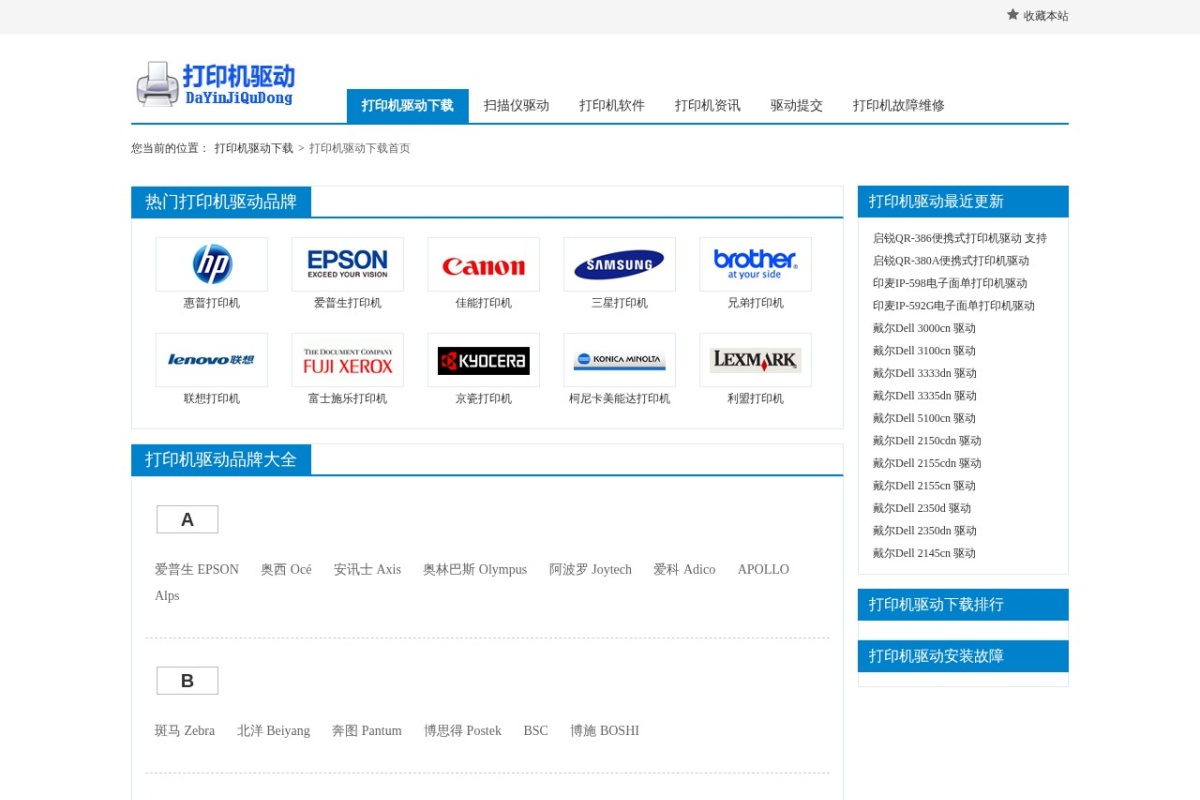Open 启锐QR-386便携式打印机驱动 link
Image resolution: width=1200 pixels, height=800 pixels.
[x=960, y=238]
